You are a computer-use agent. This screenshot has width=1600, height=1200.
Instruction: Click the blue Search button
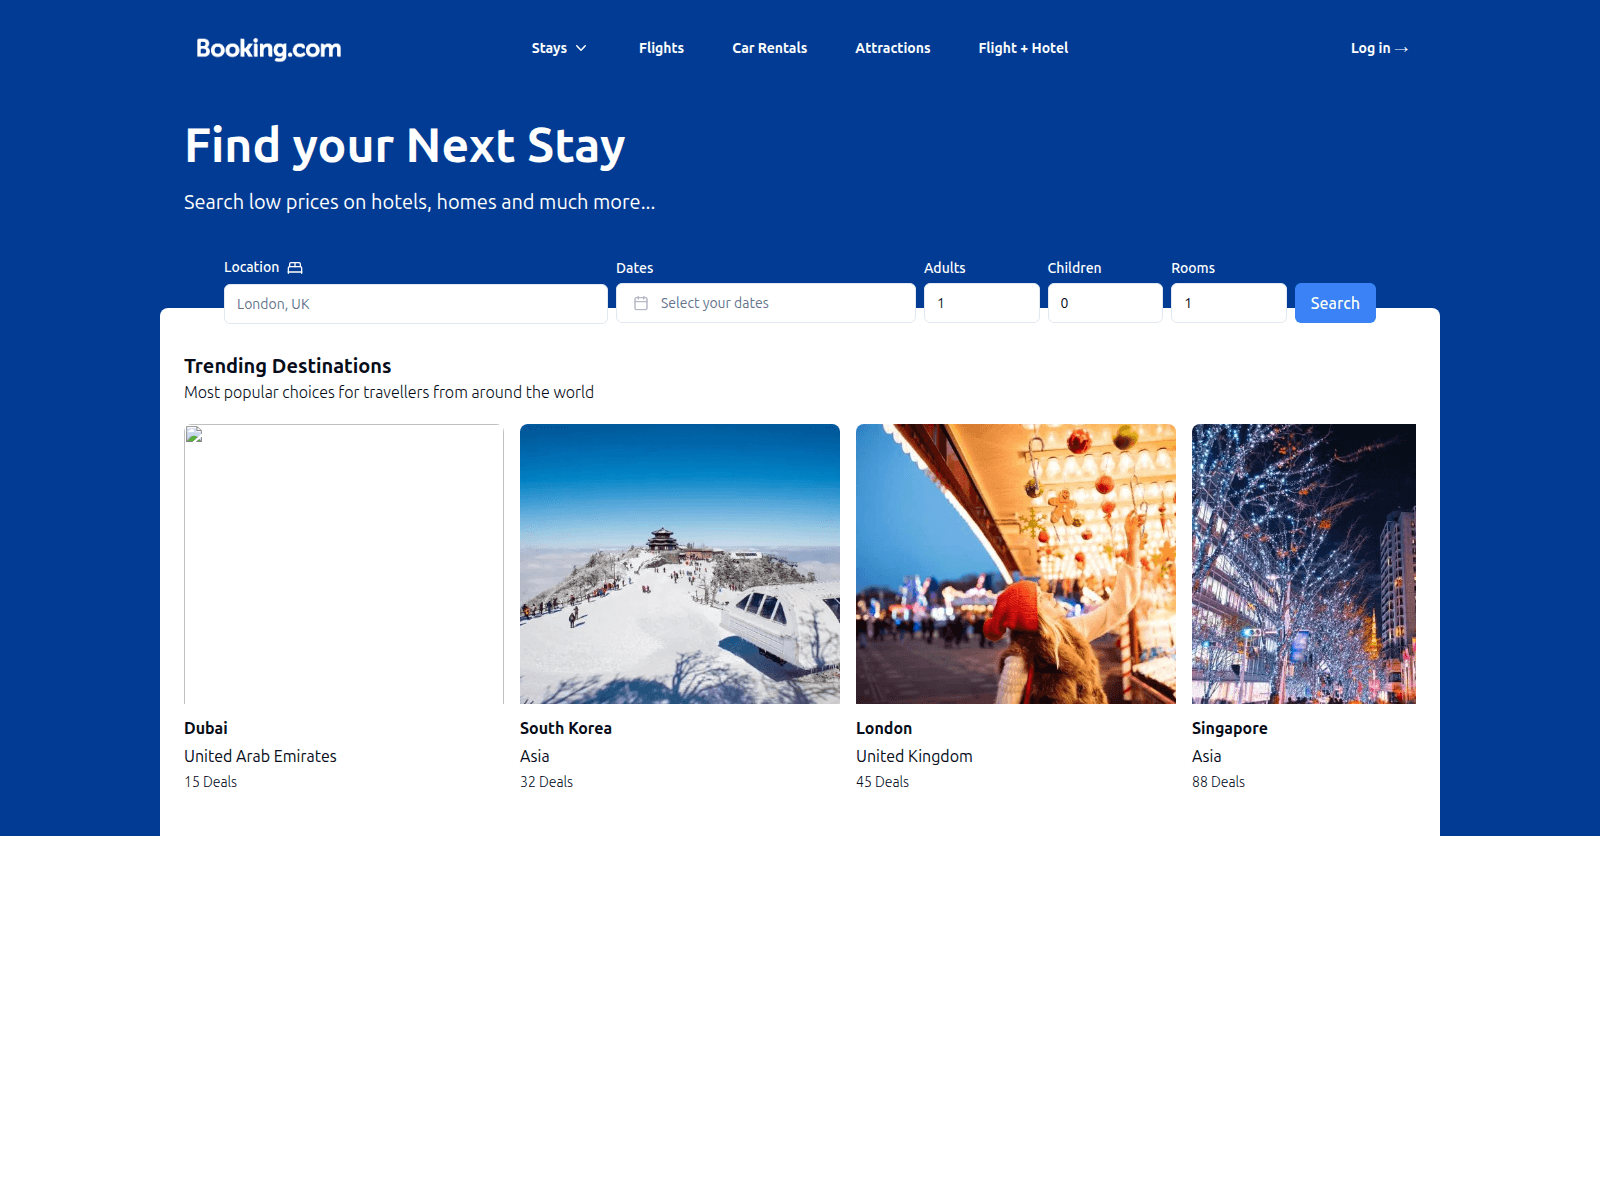coord(1335,303)
